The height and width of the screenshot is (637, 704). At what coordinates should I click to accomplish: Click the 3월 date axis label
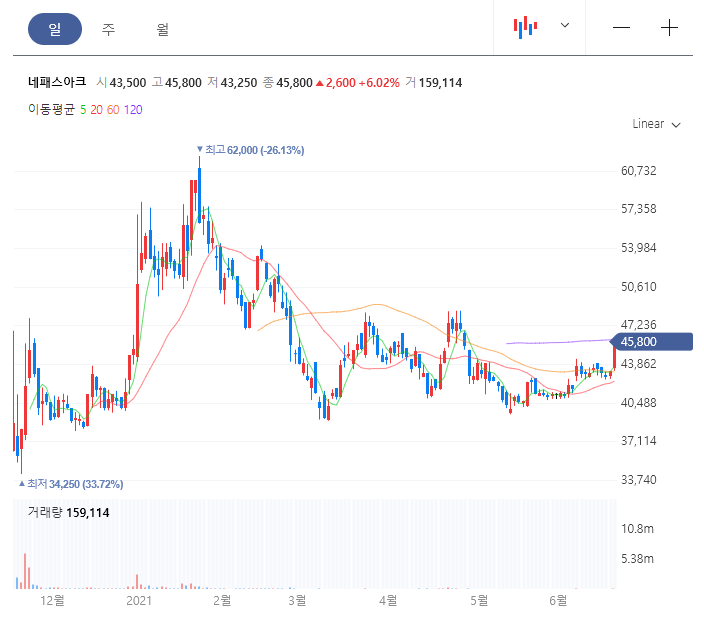coord(297,601)
